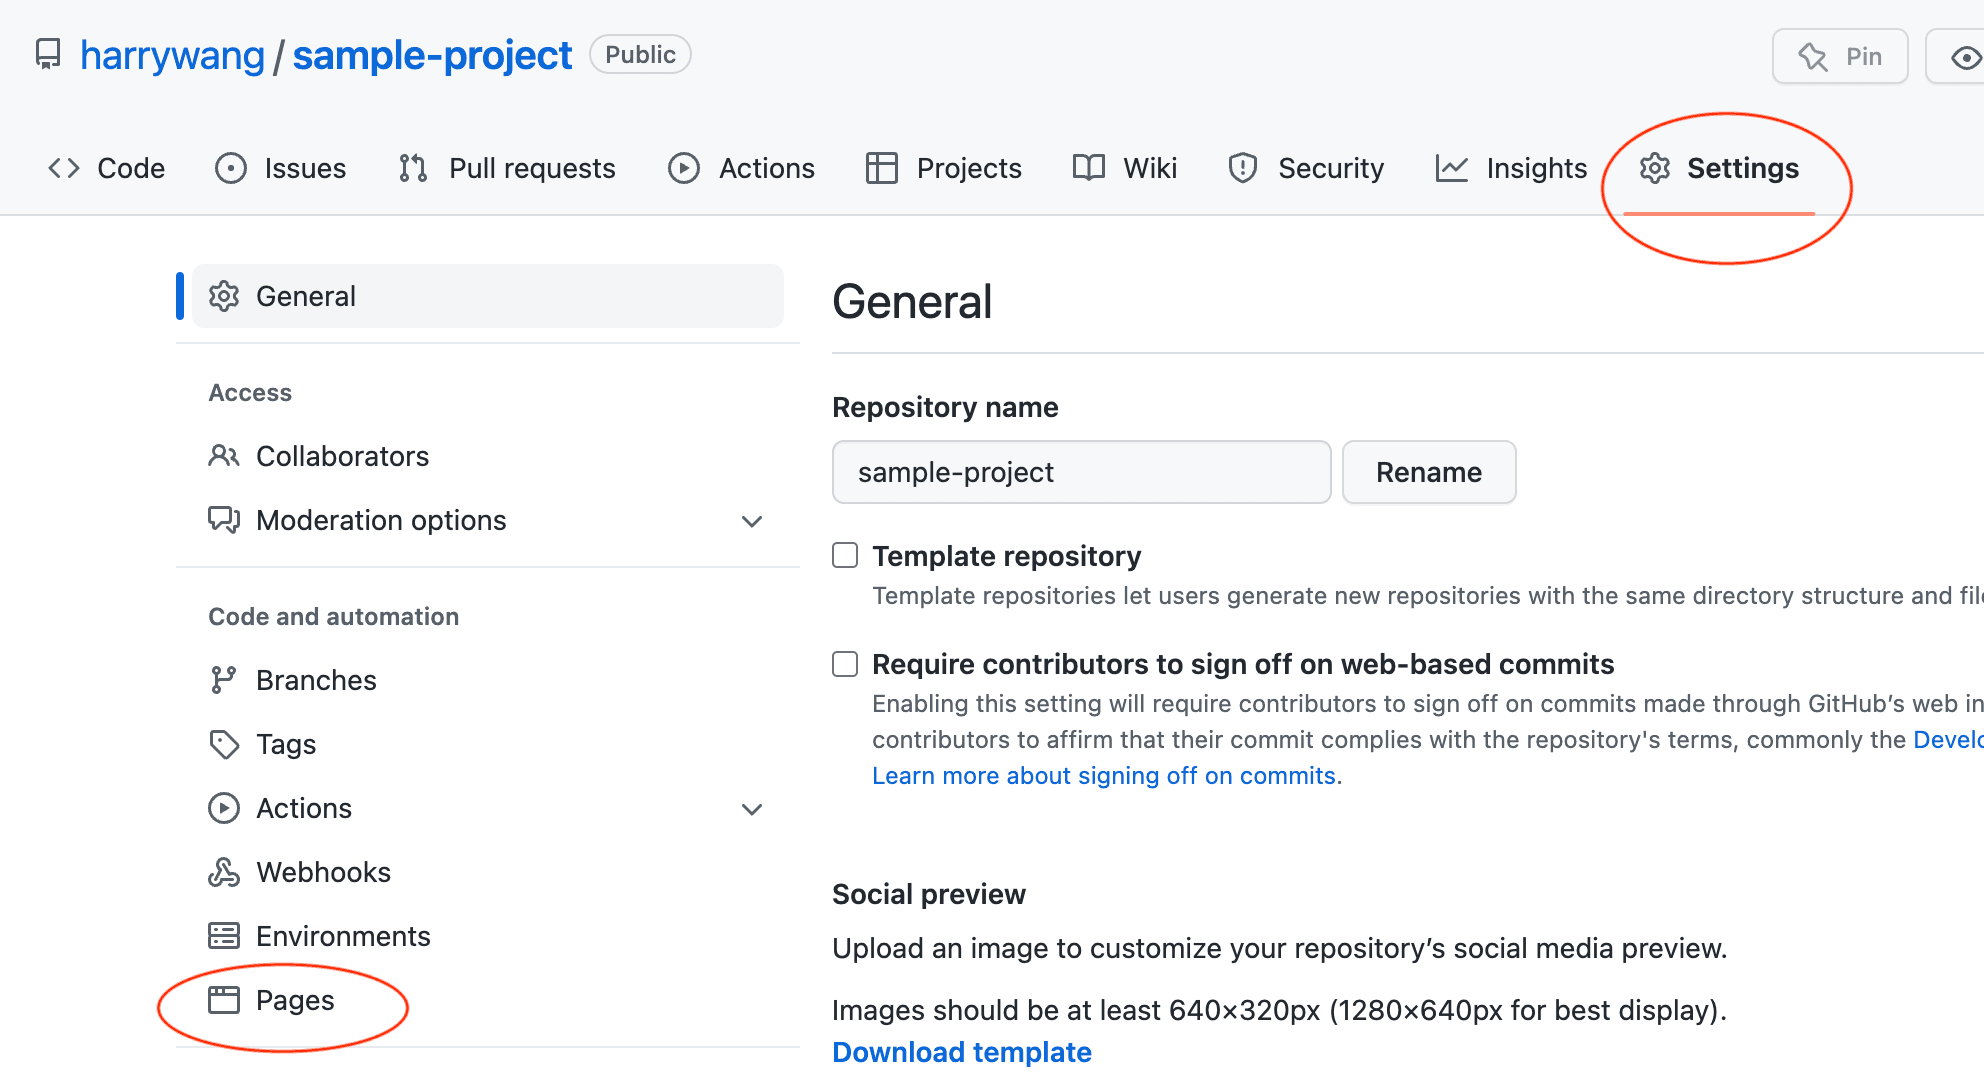Check Require contributors to sign off checkbox
This screenshot has height=1084, width=1984.
tap(845, 663)
